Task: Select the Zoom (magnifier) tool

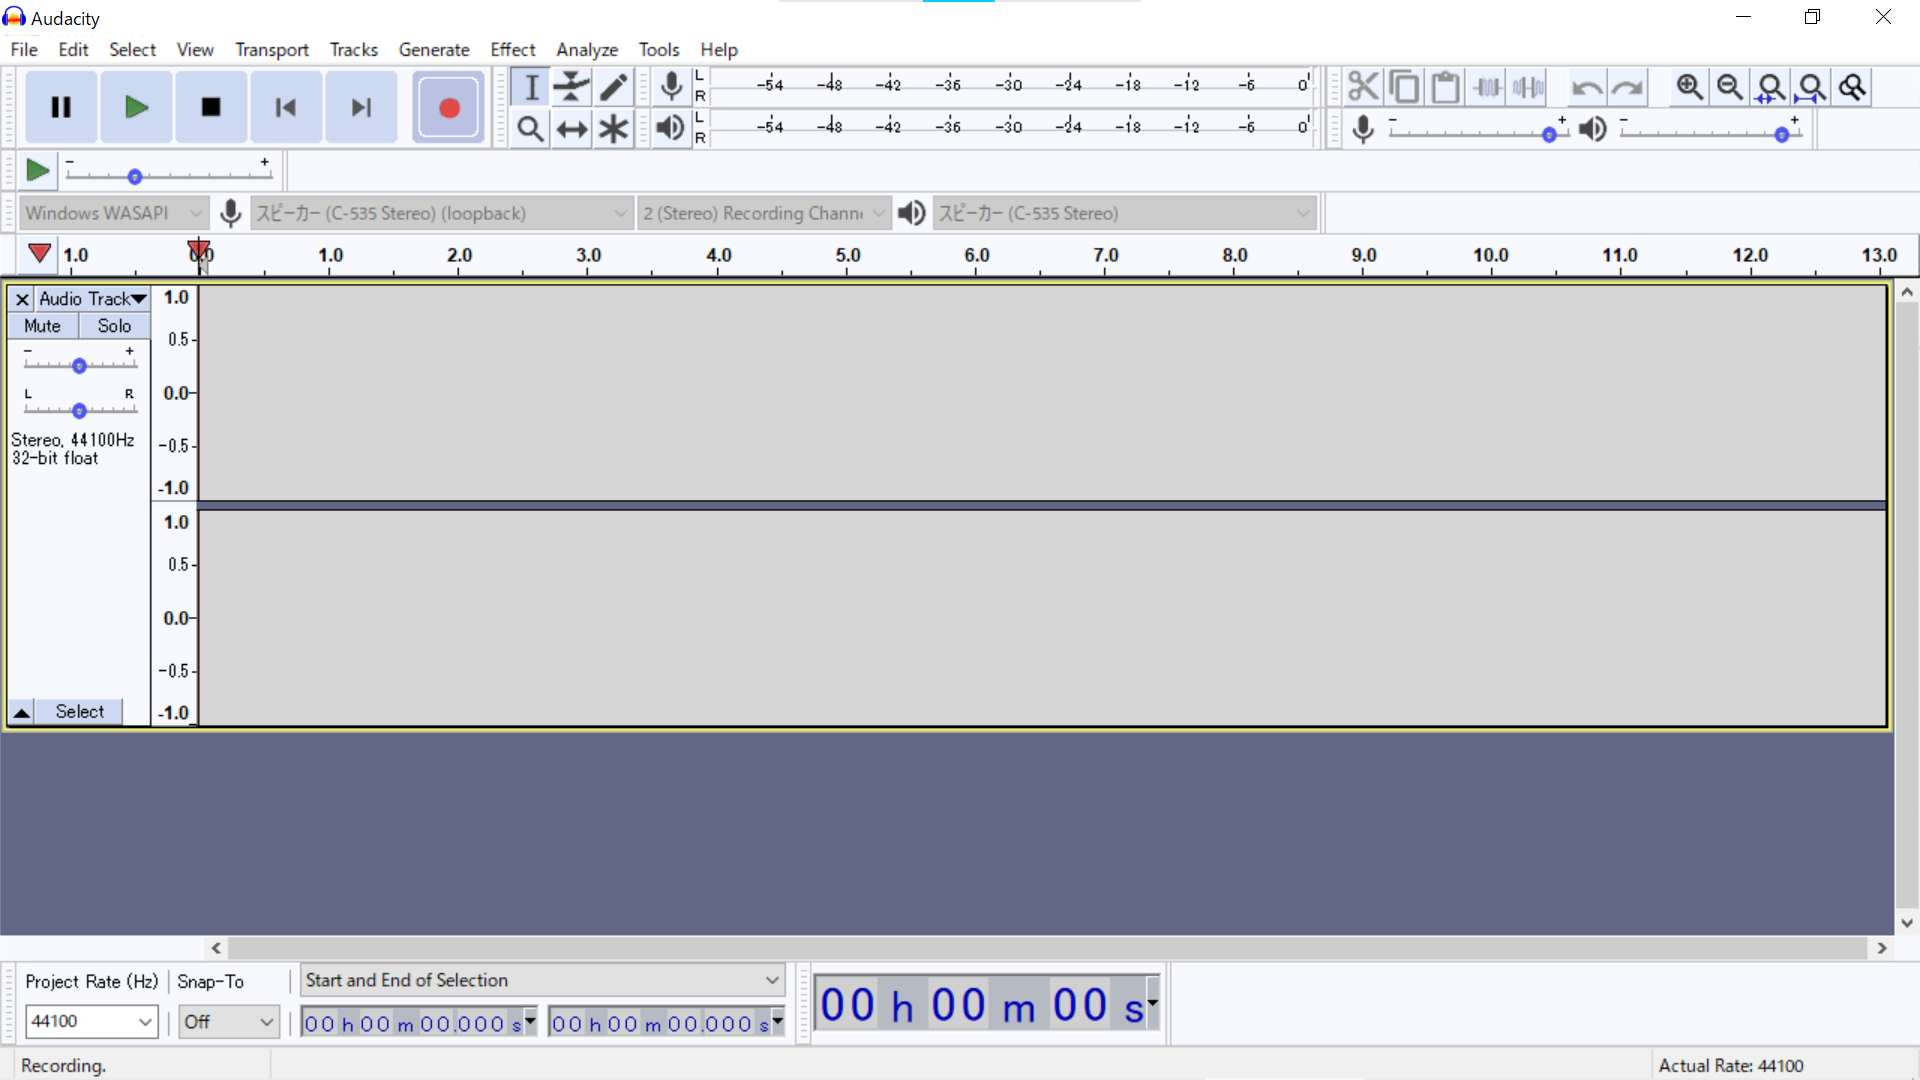Action: click(x=531, y=129)
